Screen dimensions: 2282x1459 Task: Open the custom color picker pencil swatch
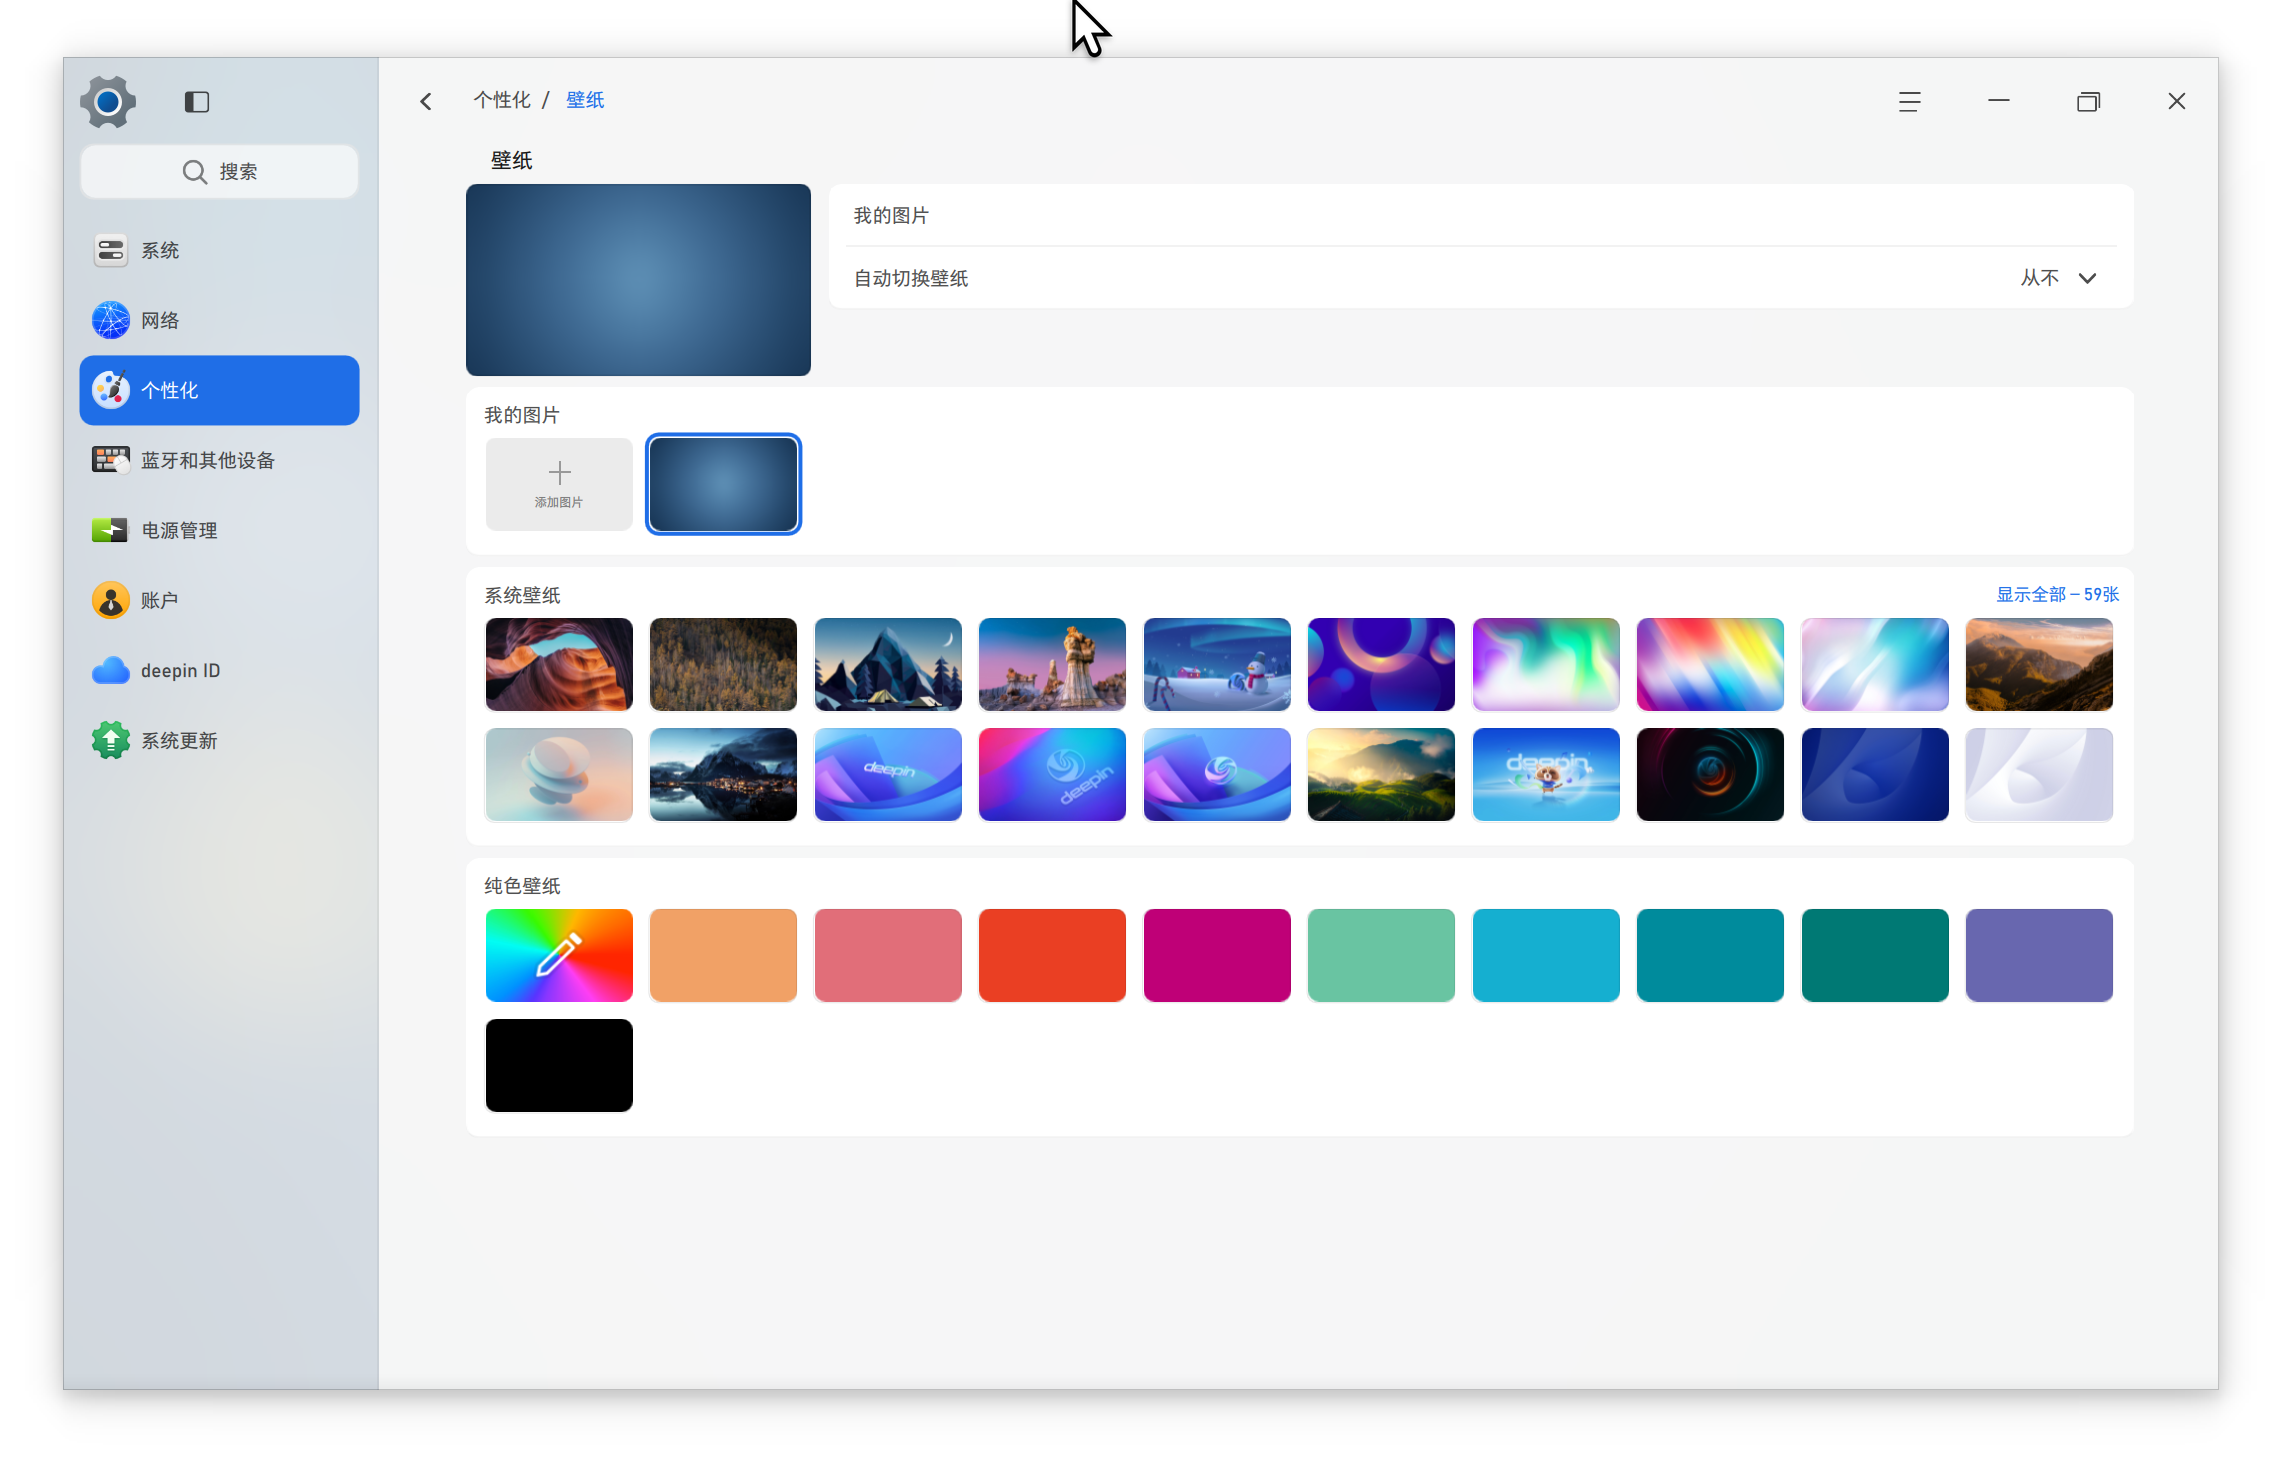coord(559,955)
